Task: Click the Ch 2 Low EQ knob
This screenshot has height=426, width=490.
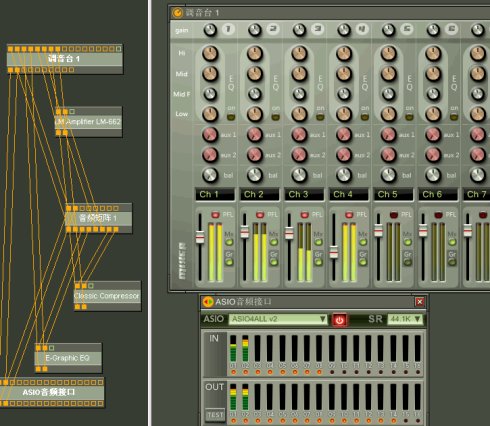Action: 255,114
